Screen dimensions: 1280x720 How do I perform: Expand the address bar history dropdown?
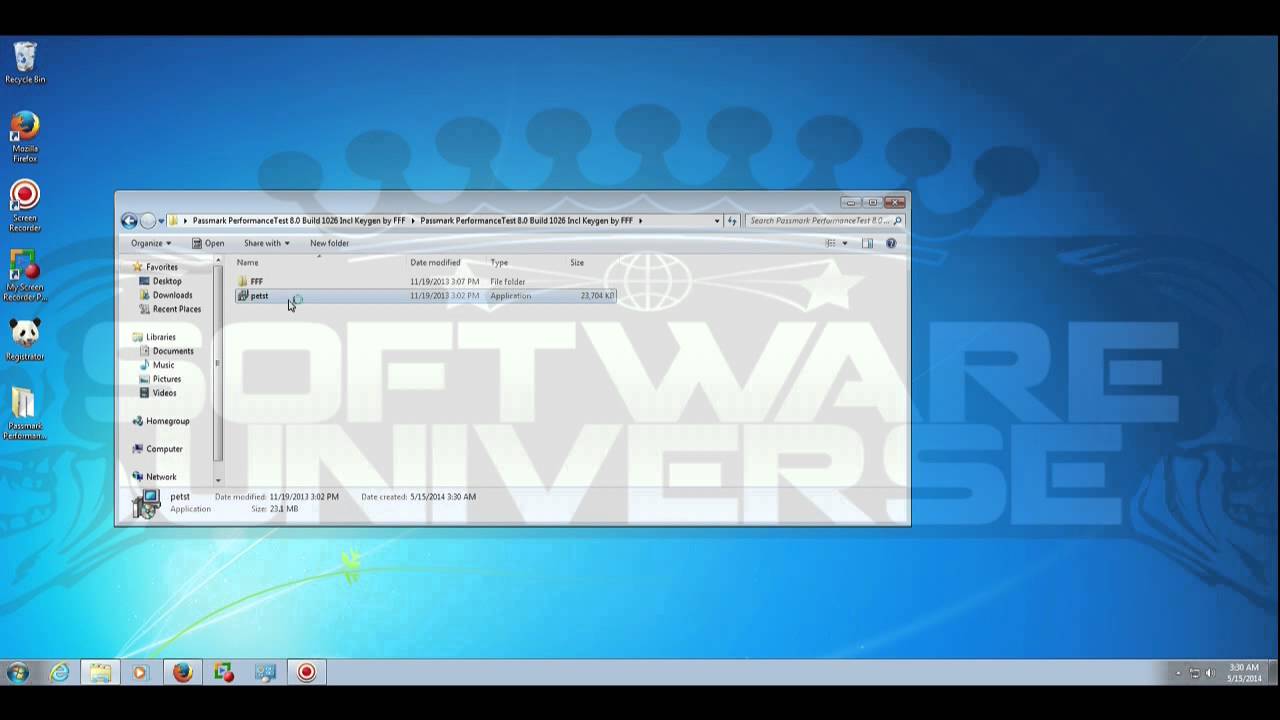point(717,221)
